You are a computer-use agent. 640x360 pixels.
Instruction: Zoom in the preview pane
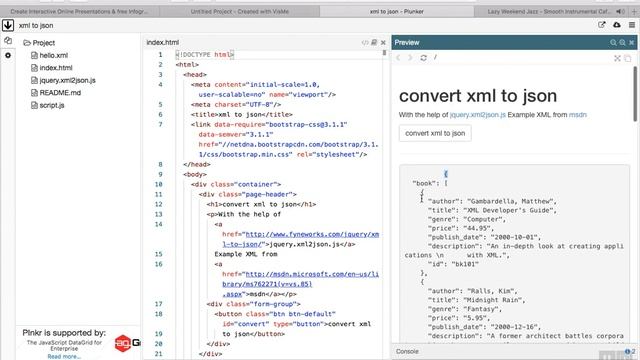(622, 42)
